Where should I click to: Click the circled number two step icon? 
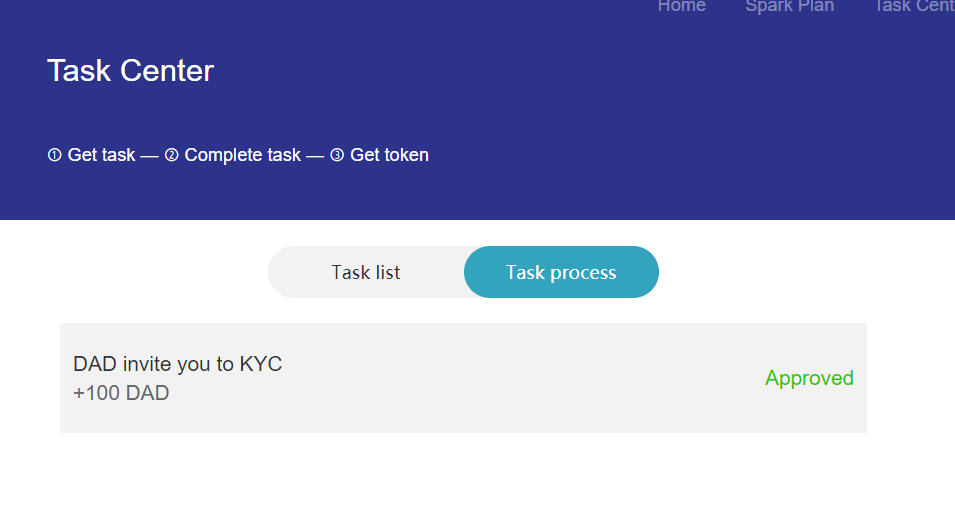(171, 155)
